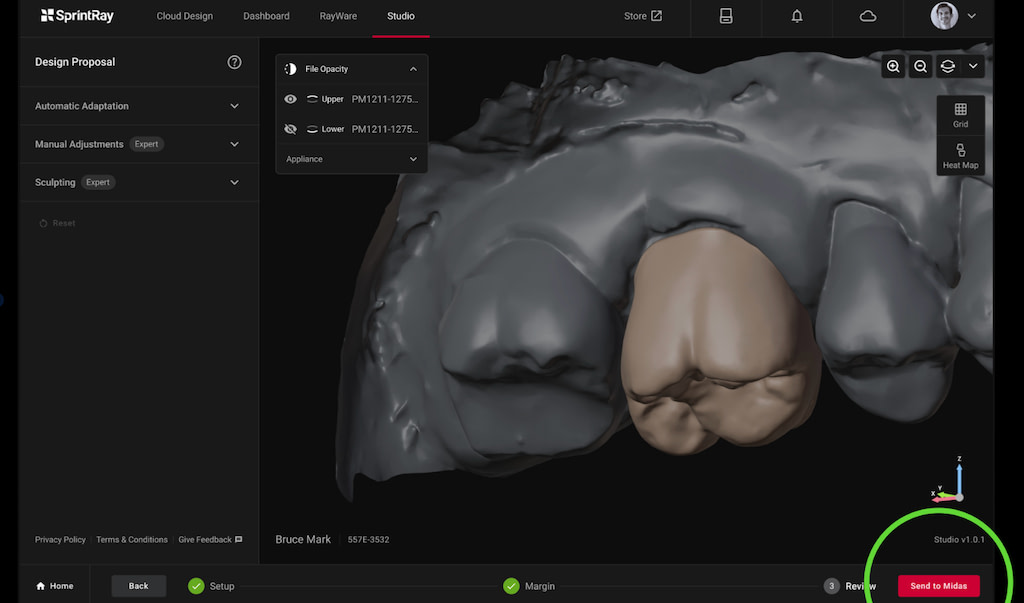Open the notifications bell

(x=797, y=16)
